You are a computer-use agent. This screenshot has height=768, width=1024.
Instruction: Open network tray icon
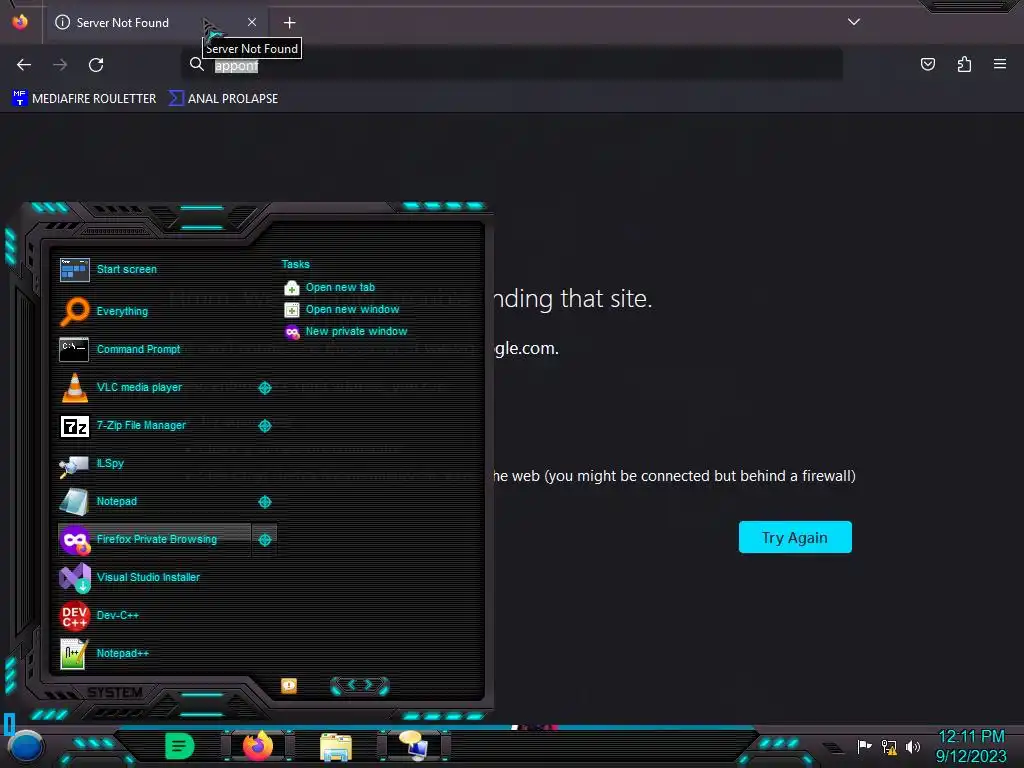pos(889,746)
